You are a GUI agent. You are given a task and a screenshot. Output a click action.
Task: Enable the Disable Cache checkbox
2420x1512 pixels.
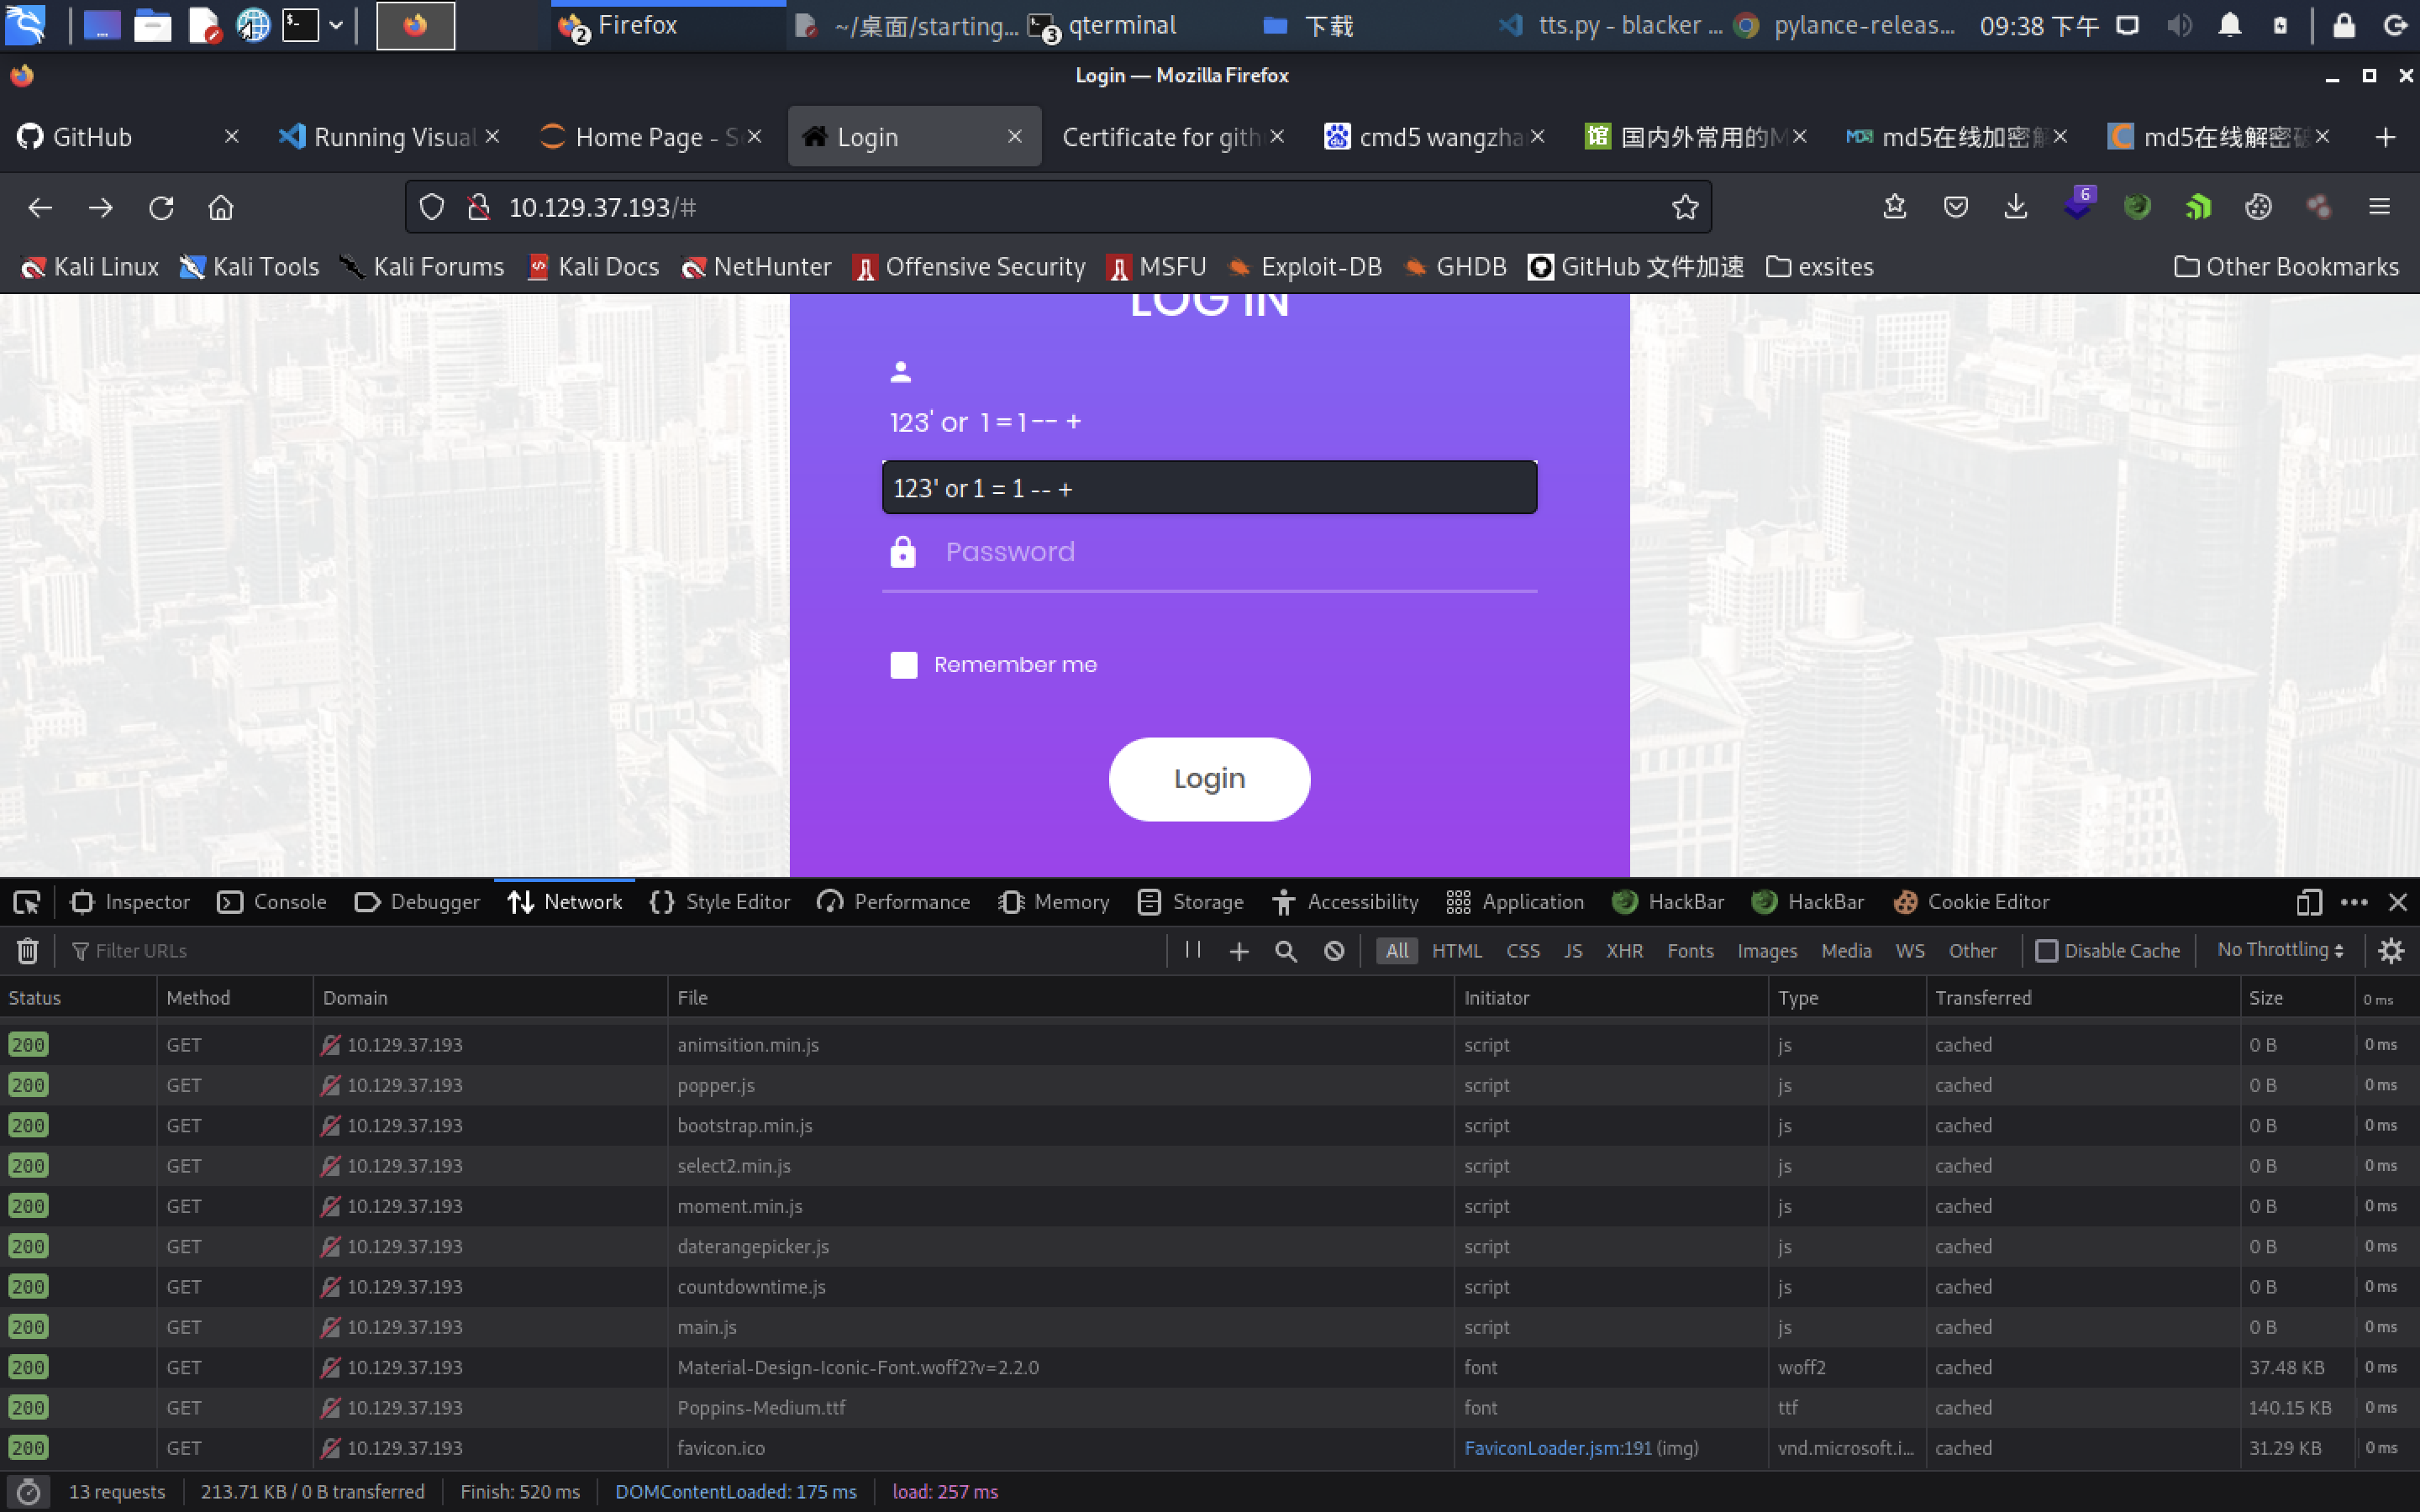tap(2046, 951)
